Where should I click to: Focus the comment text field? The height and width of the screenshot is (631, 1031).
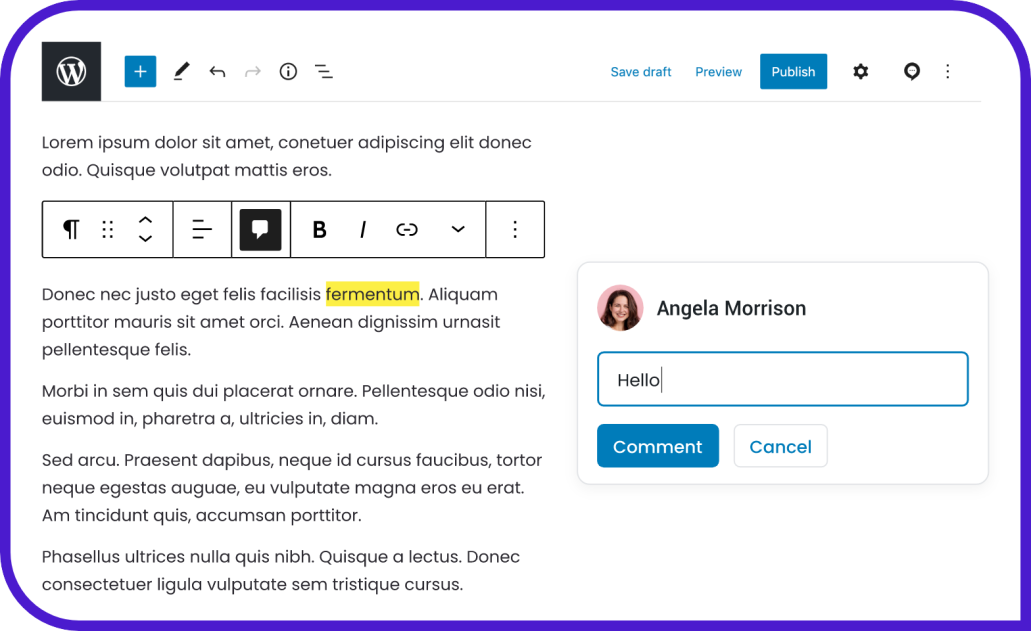[782, 379]
